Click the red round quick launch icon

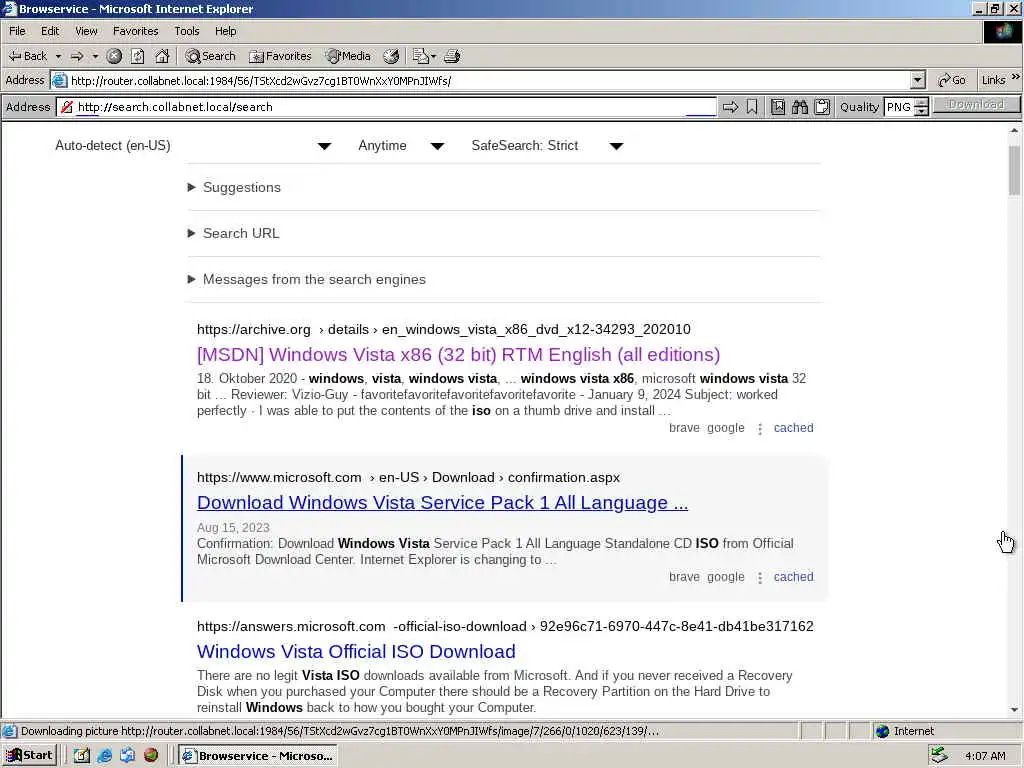tap(151, 756)
